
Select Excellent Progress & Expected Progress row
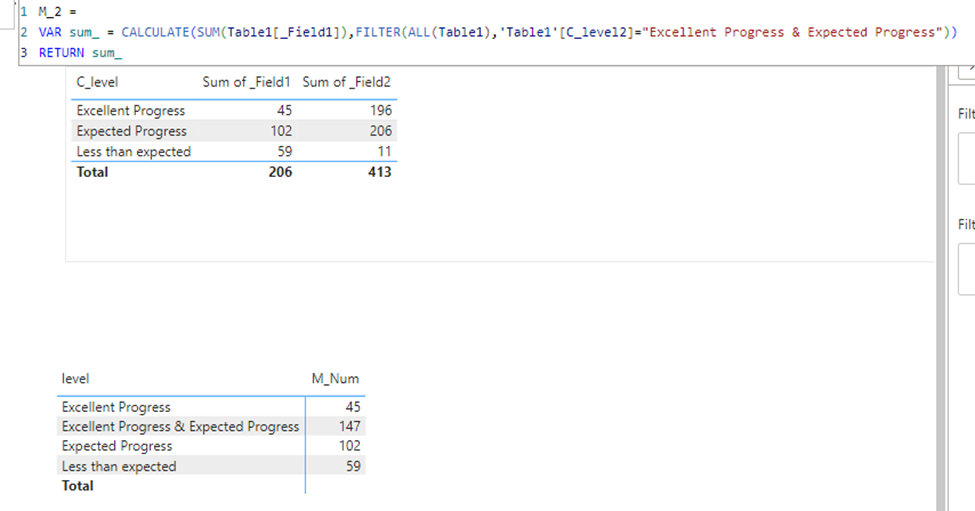coord(211,426)
